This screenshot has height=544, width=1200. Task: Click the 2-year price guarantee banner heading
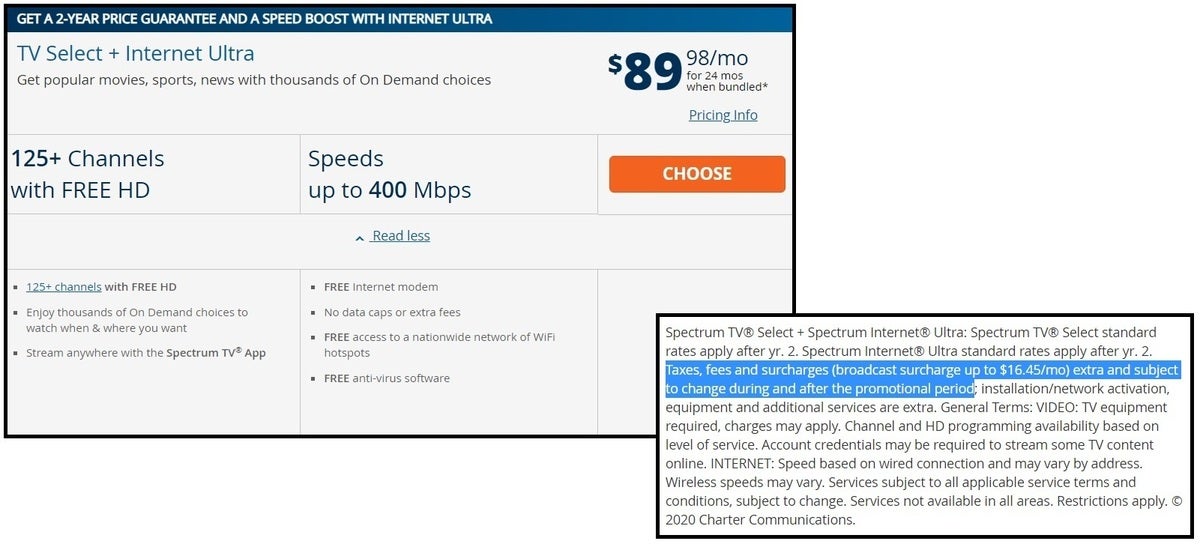point(254,18)
